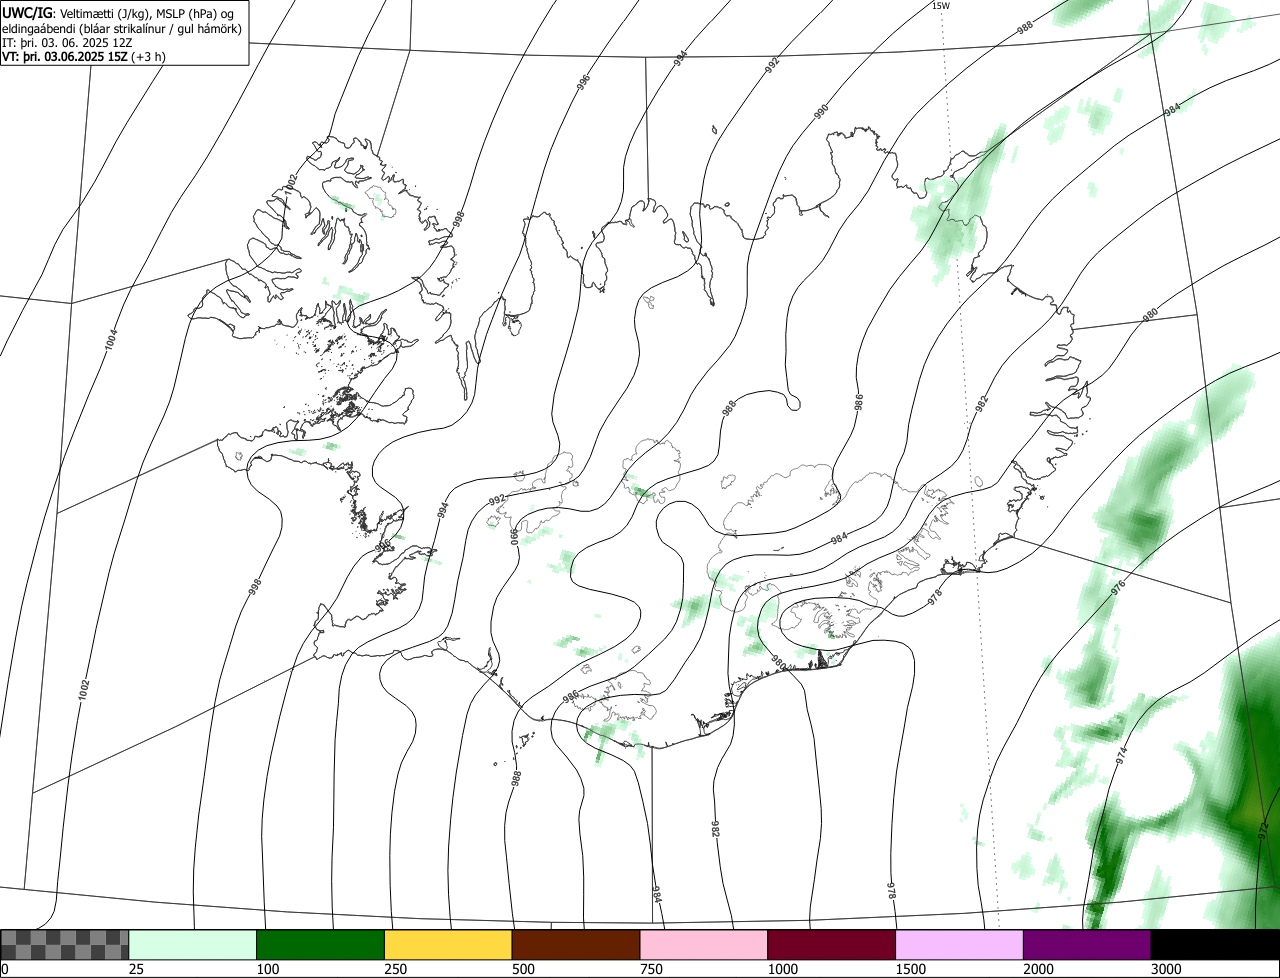Screen dimensions: 1280x978
Task: Click the legend value "1000"
Action: click(x=783, y=969)
